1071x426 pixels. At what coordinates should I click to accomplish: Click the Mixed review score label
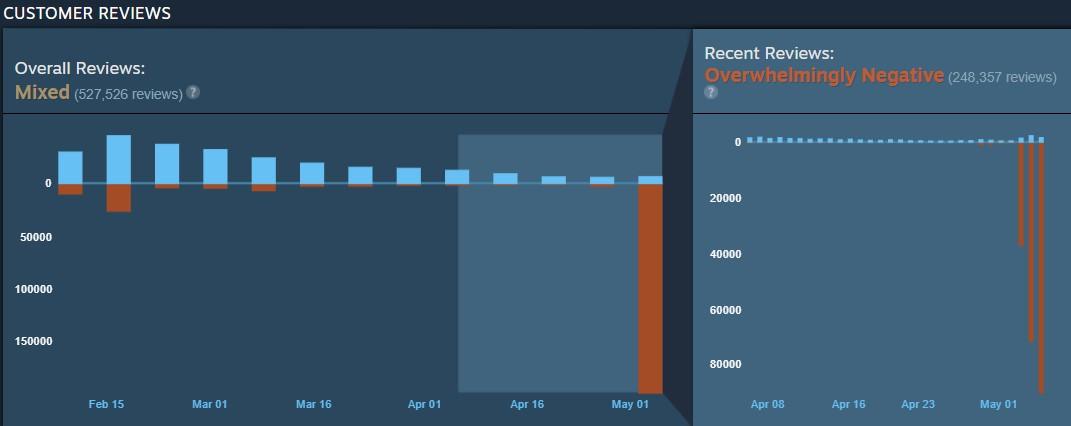(x=42, y=92)
